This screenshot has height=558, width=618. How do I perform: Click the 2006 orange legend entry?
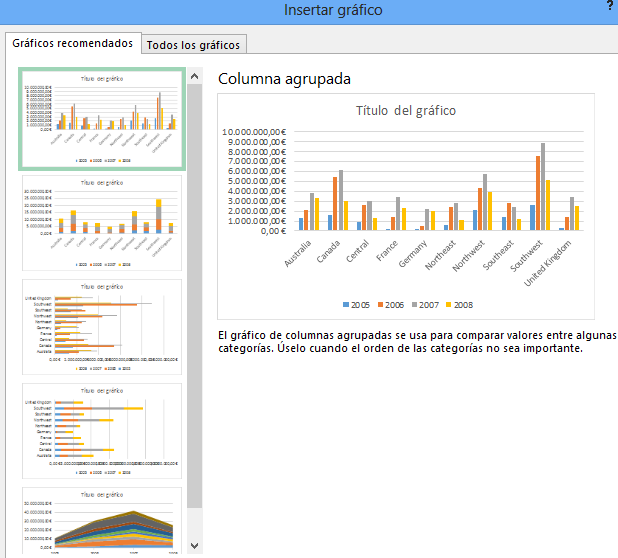coord(393,305)
